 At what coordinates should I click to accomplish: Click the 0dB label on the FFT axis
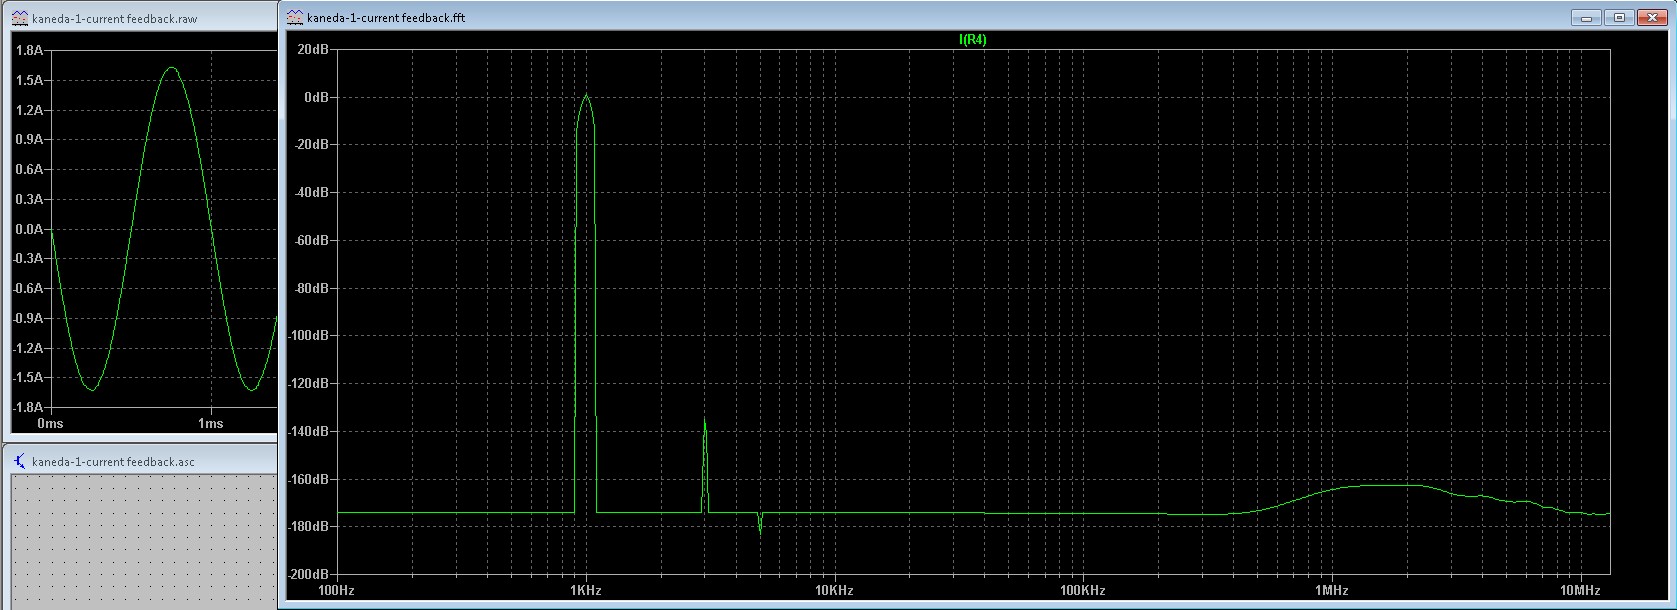317,97
